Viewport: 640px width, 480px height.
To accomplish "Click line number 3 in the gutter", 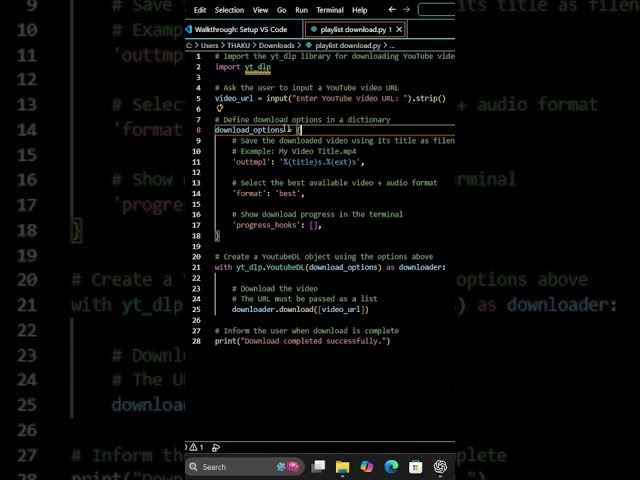I will point(198,77).
